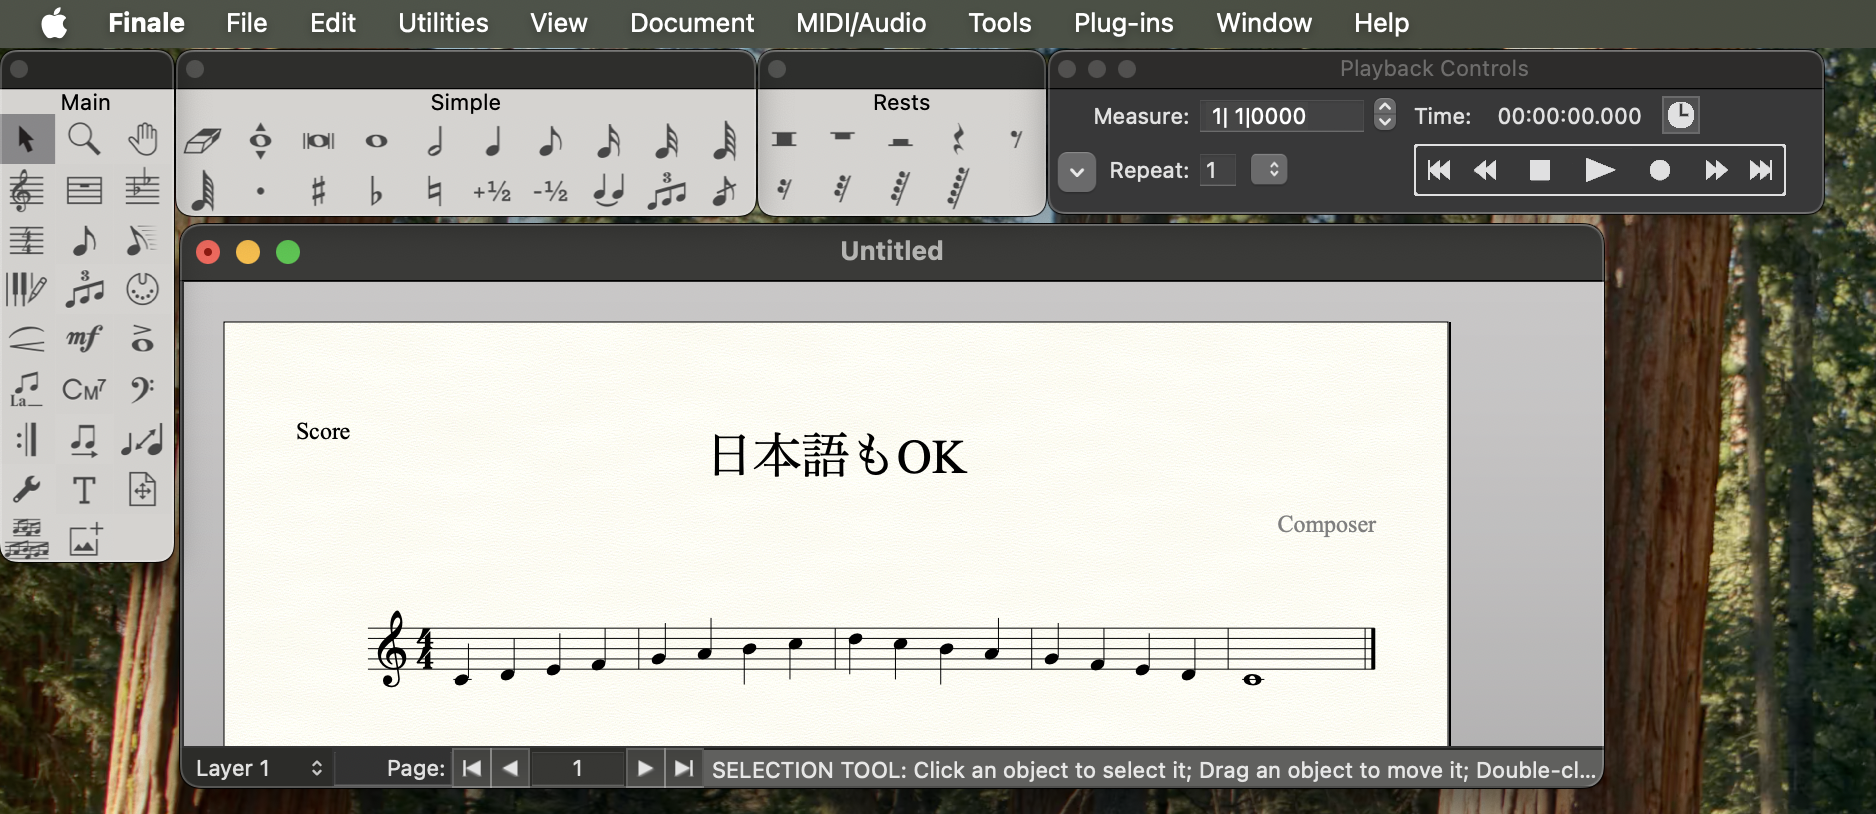Screen dimensions: 1876x814
Task: Start playback with the Play button
Action: [x=1600, y=171]
